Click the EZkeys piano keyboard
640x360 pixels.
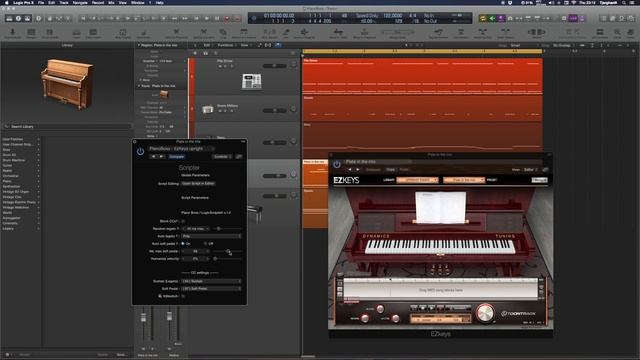[440, 247]
